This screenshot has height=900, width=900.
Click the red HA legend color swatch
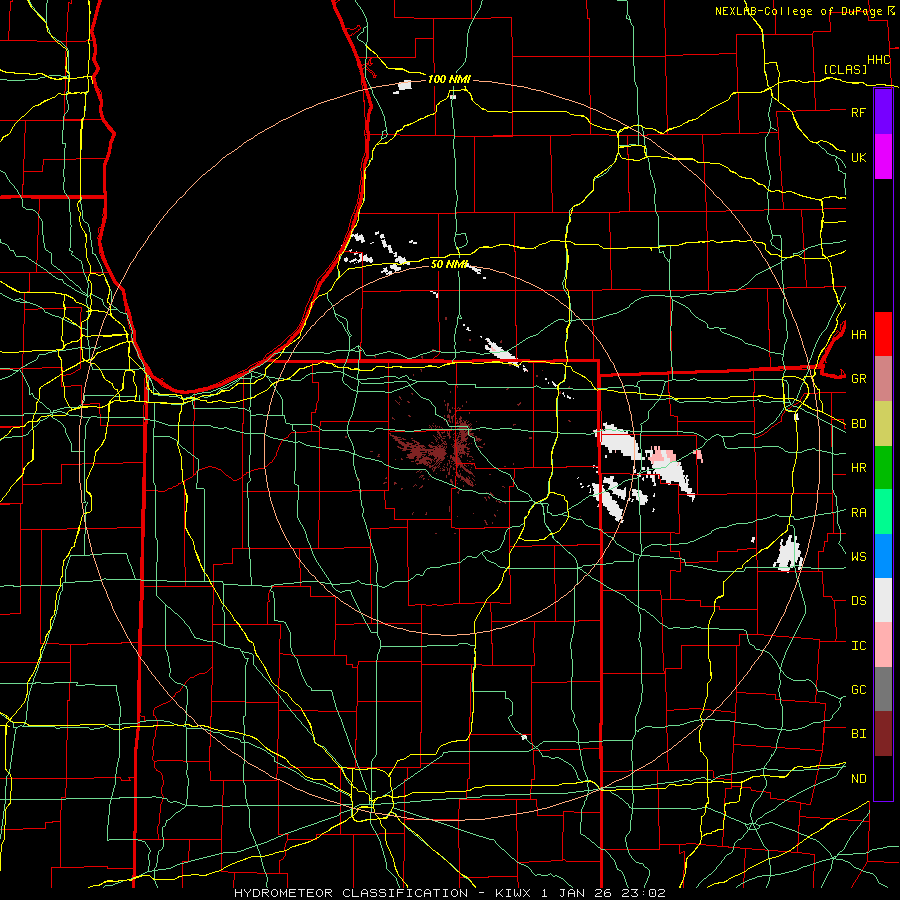pyautogui.click(x=883, y=334)
